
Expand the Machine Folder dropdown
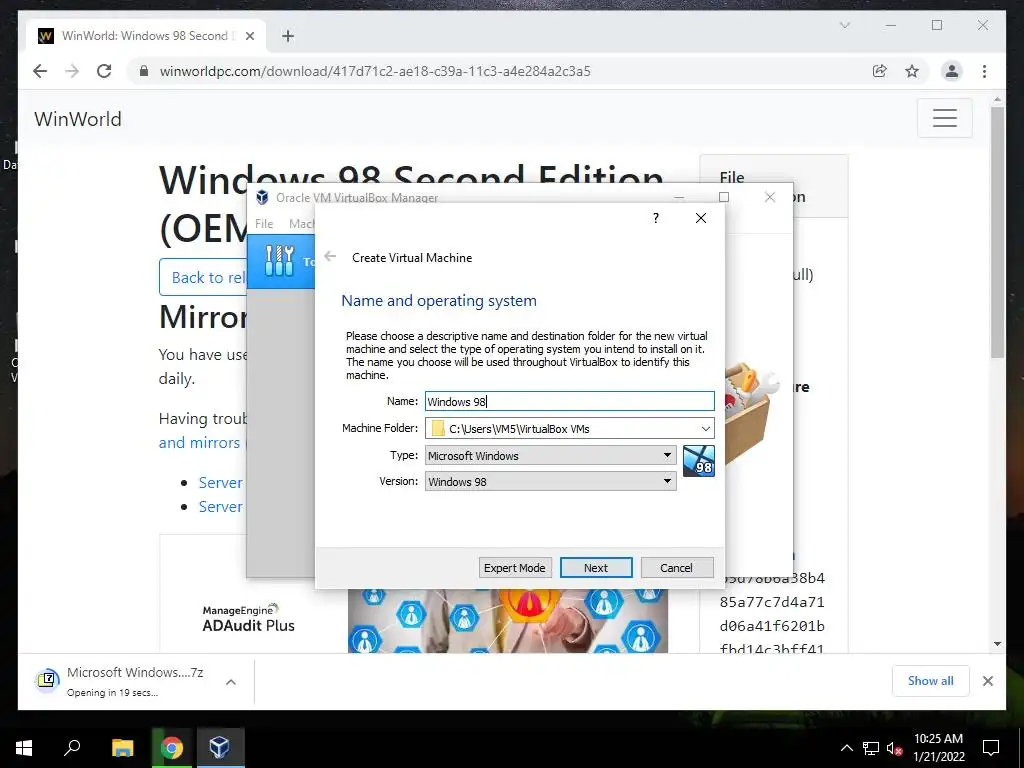[705, 428]
